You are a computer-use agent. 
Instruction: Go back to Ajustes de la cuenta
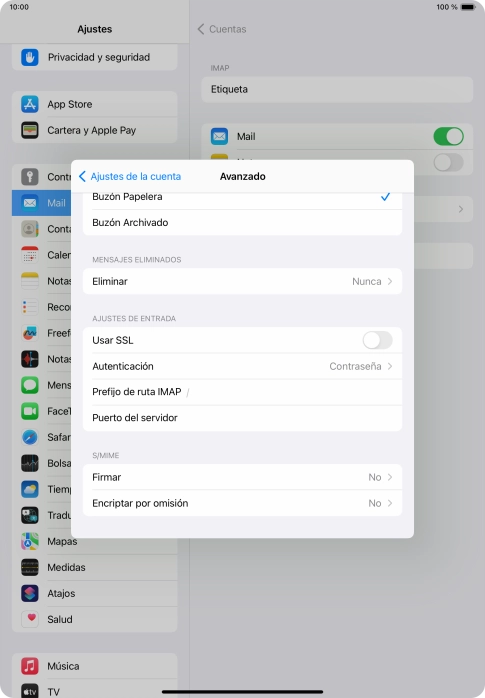point(130,176)
